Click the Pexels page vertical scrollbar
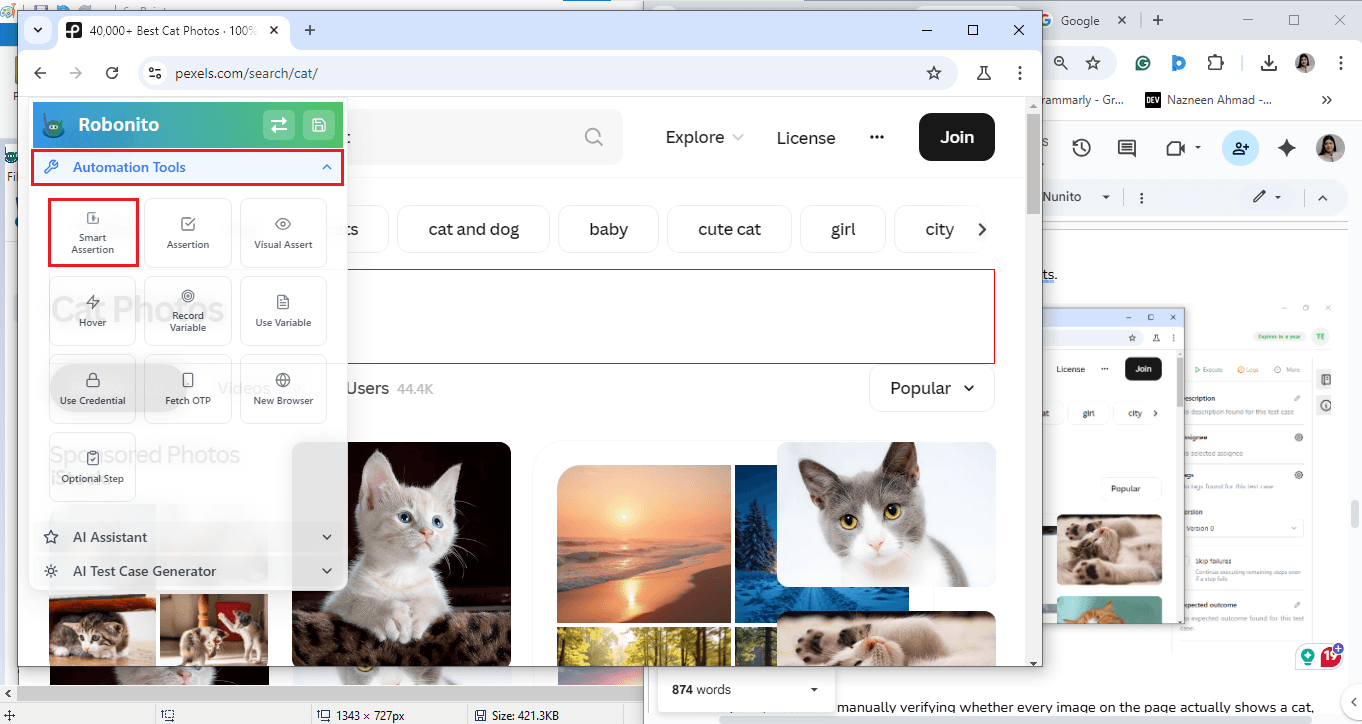Screen dimensions: 1362x724 (x=1033, y=162)
